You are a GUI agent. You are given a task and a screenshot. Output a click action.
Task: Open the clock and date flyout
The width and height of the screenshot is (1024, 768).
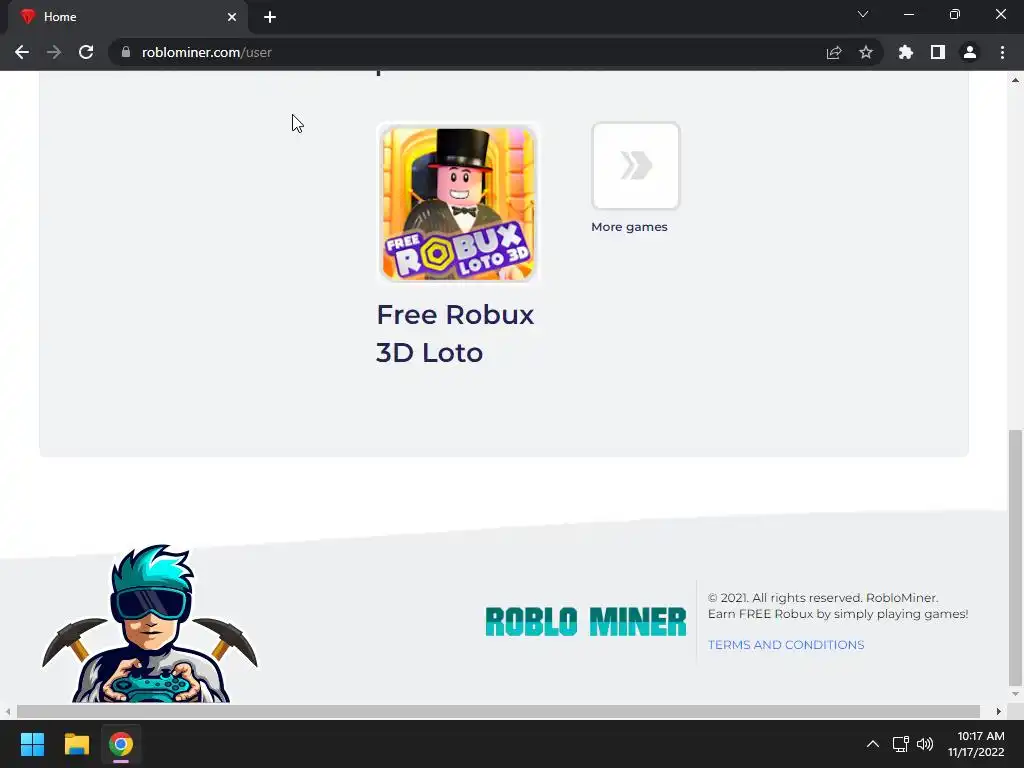click(x=976, y=744)
